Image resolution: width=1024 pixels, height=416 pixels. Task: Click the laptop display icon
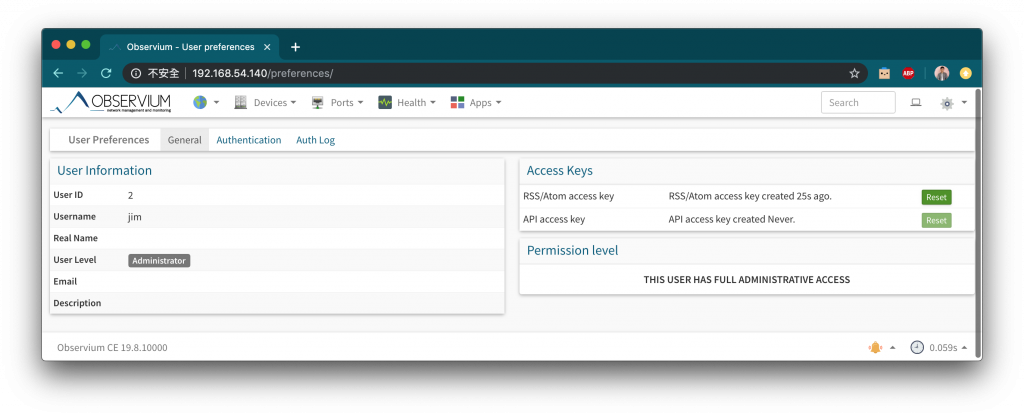coord(916,103)
